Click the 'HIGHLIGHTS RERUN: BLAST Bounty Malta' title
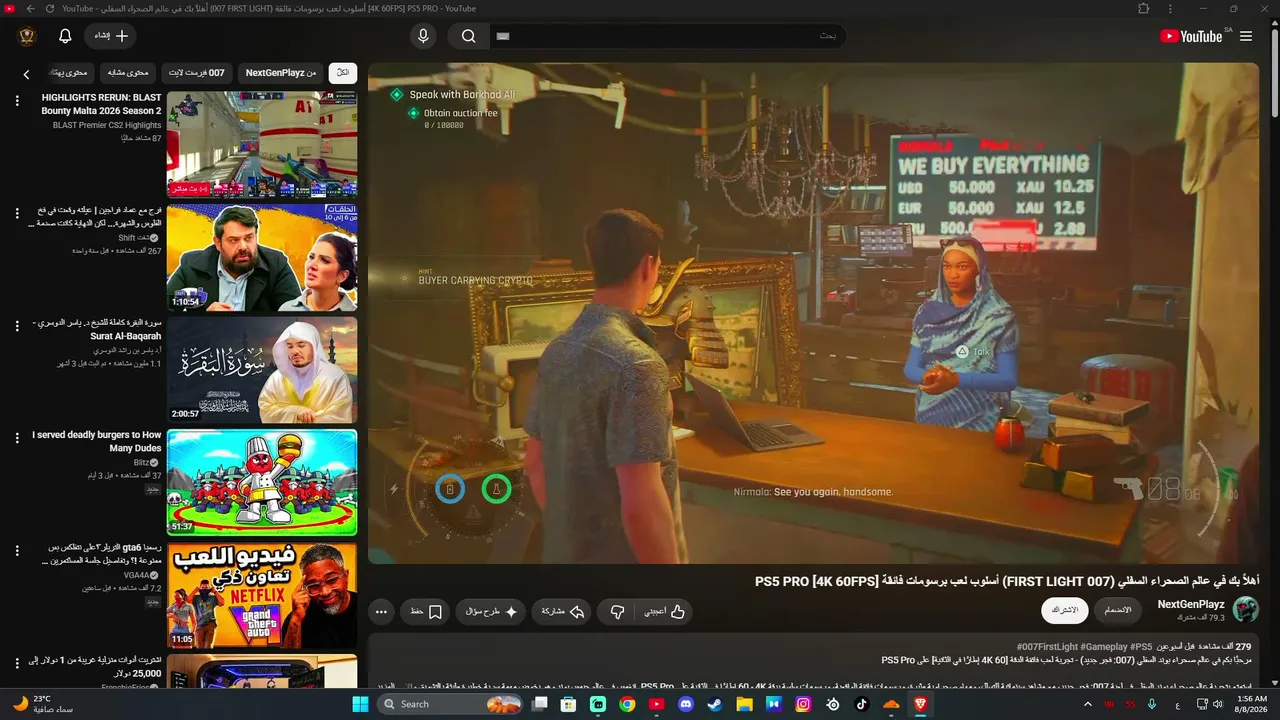 101,104
